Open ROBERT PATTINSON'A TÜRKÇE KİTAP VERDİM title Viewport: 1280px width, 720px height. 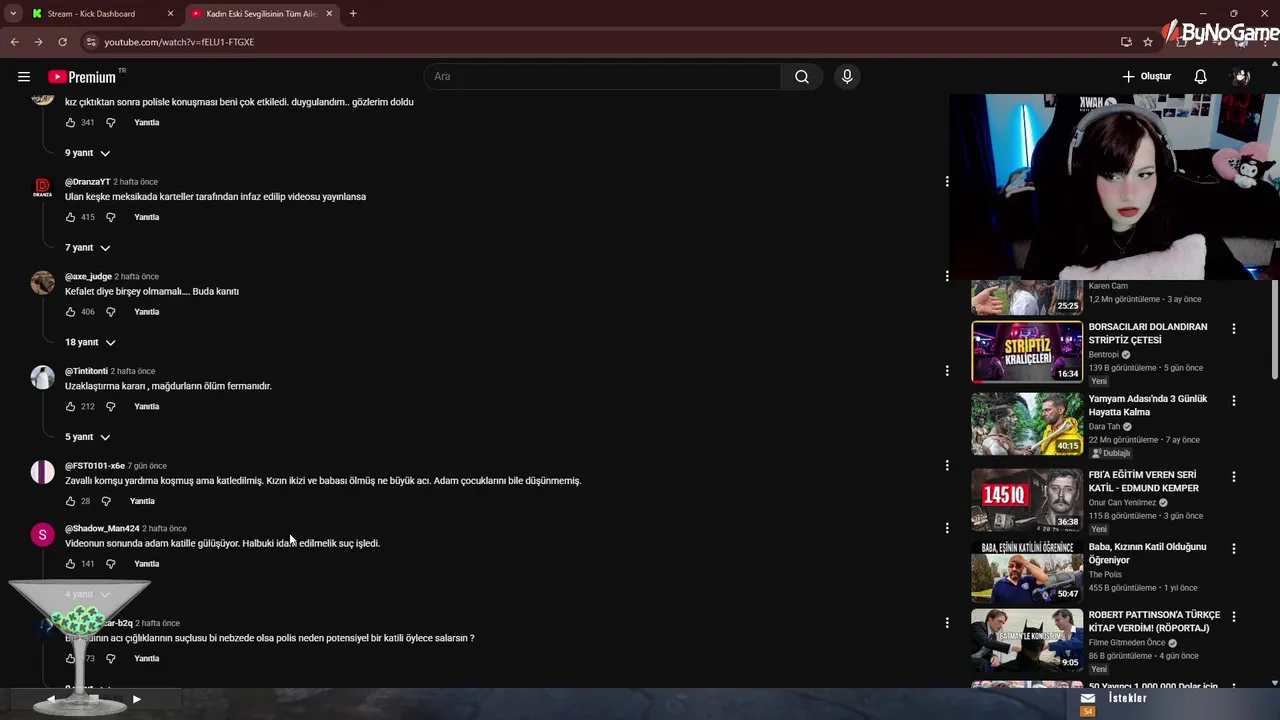[1154, 622]
